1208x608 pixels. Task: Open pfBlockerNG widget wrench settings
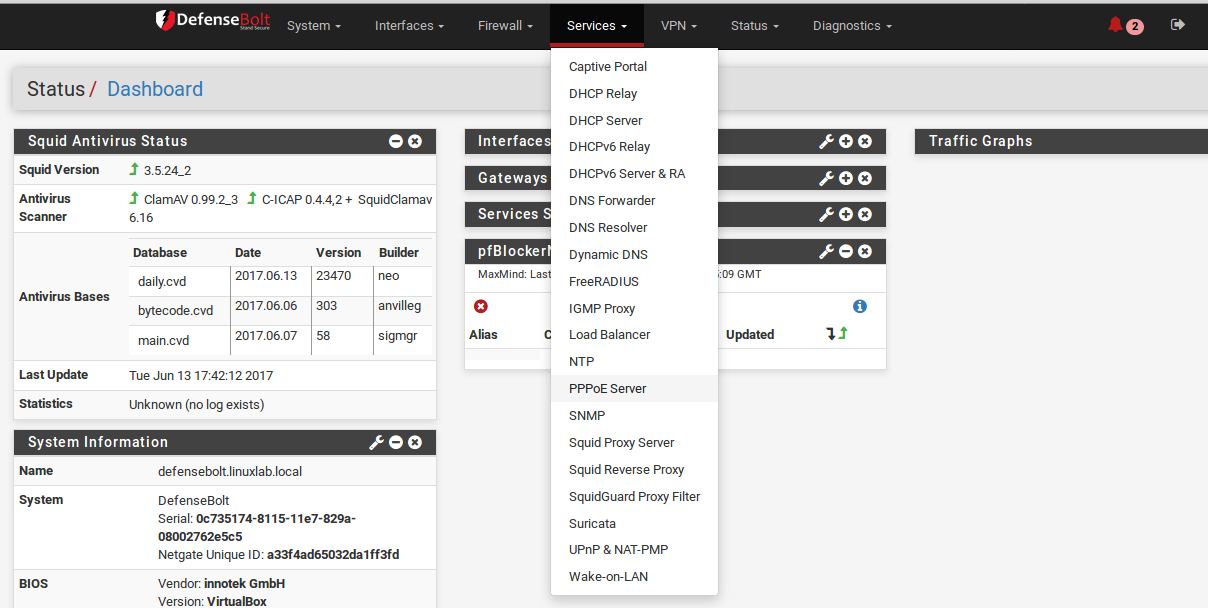(x=827, y=251)
